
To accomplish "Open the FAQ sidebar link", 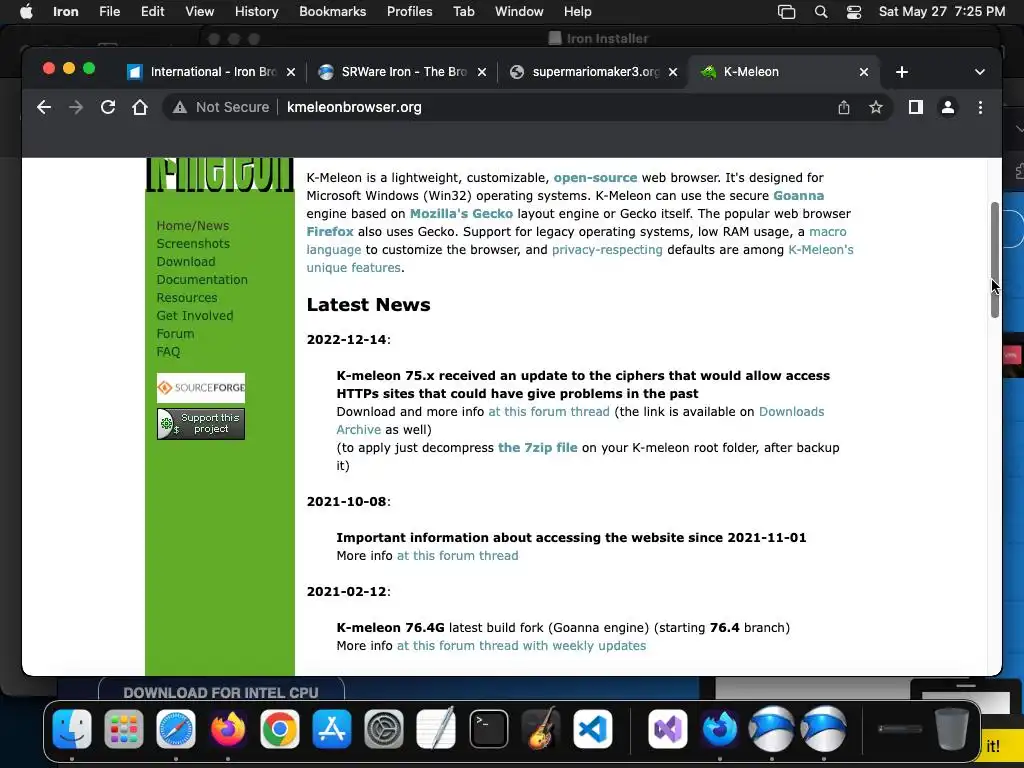I will (x=168, y=351).
